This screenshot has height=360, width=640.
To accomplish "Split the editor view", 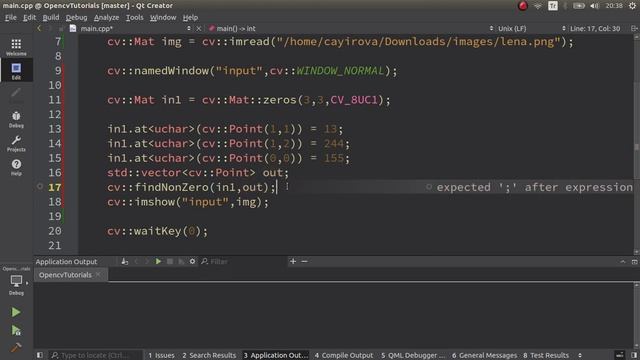I will [x=634, y=28].
